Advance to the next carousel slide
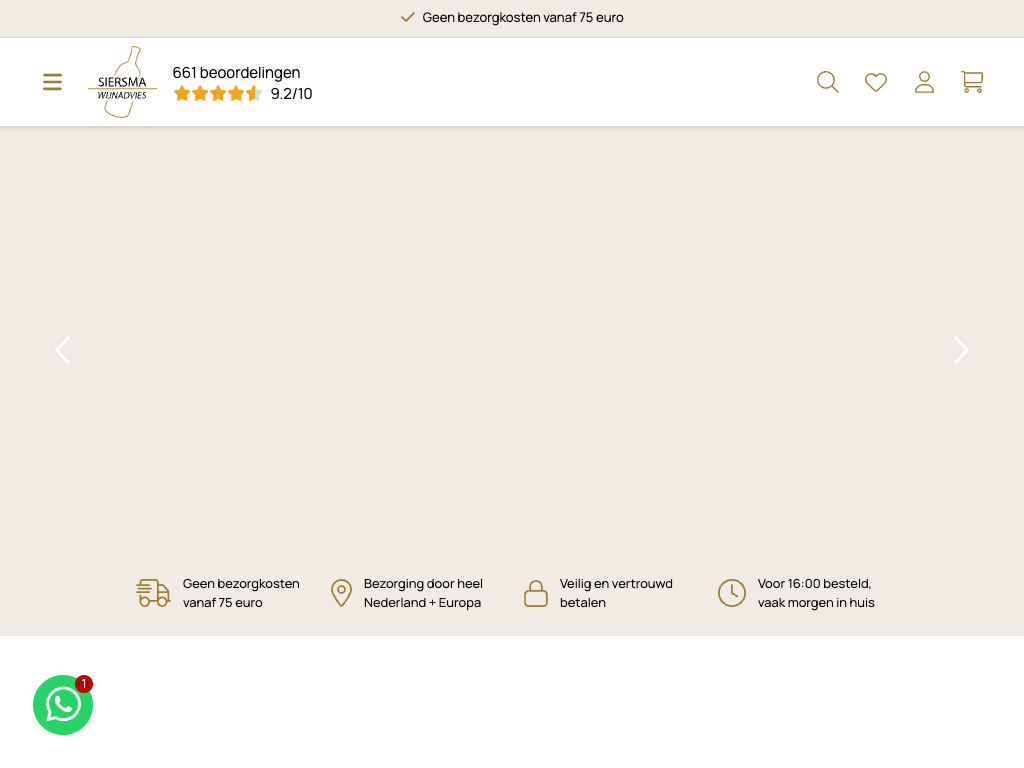This screenshot has height=768, width=1024. [961, 350]
